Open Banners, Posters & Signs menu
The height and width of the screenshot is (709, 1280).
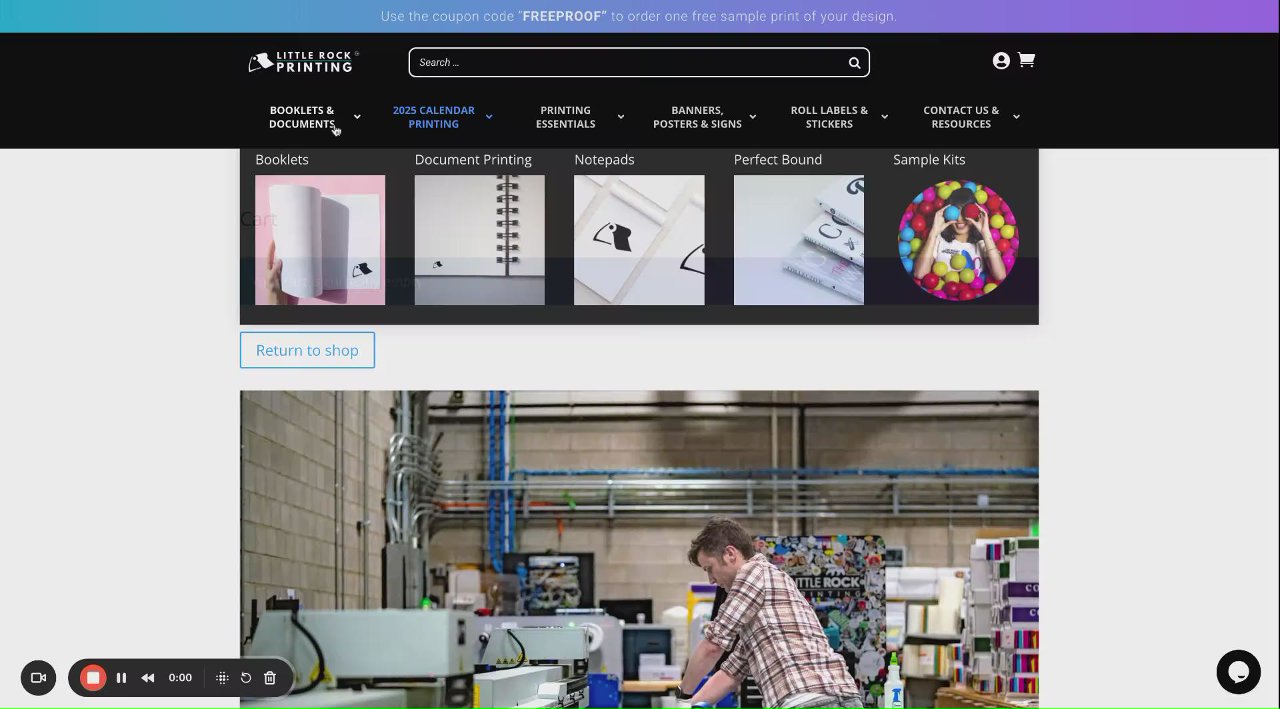click(697, 117)
